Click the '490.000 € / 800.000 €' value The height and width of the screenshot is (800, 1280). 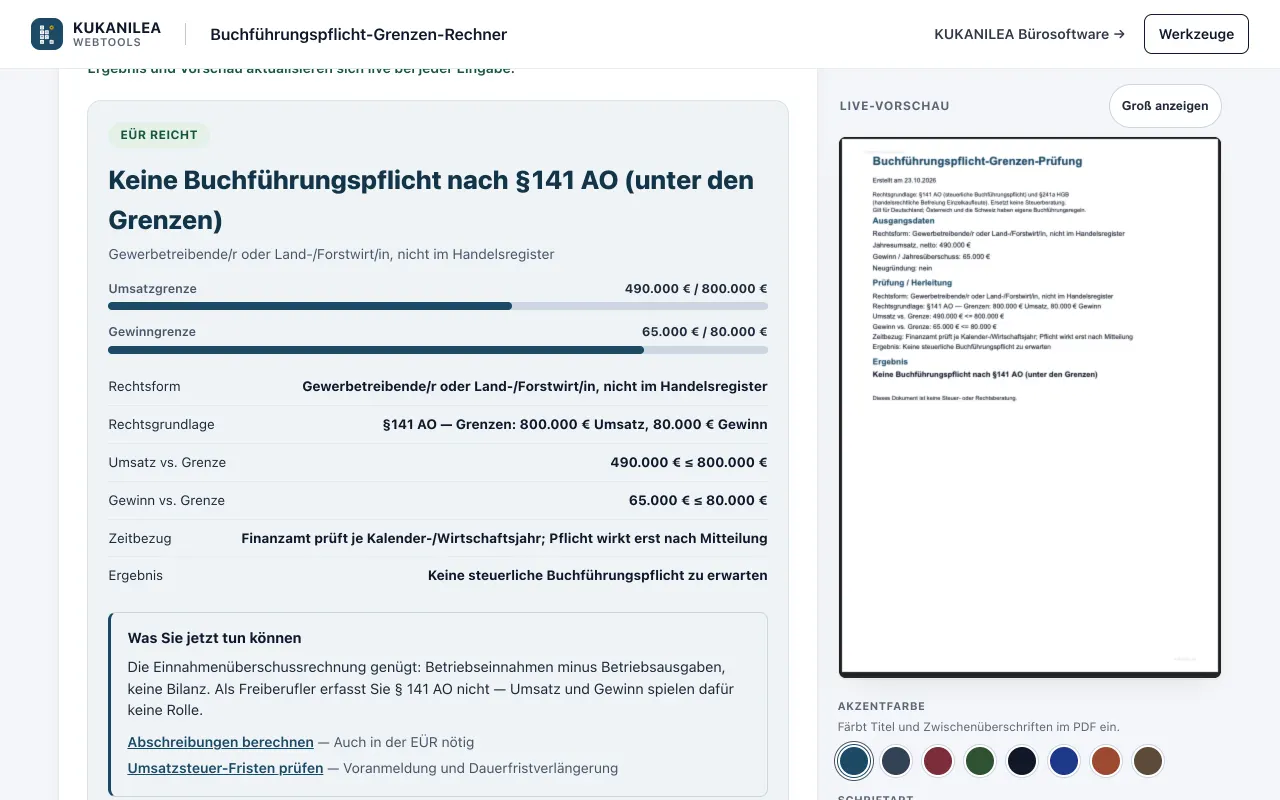(696, 289)
